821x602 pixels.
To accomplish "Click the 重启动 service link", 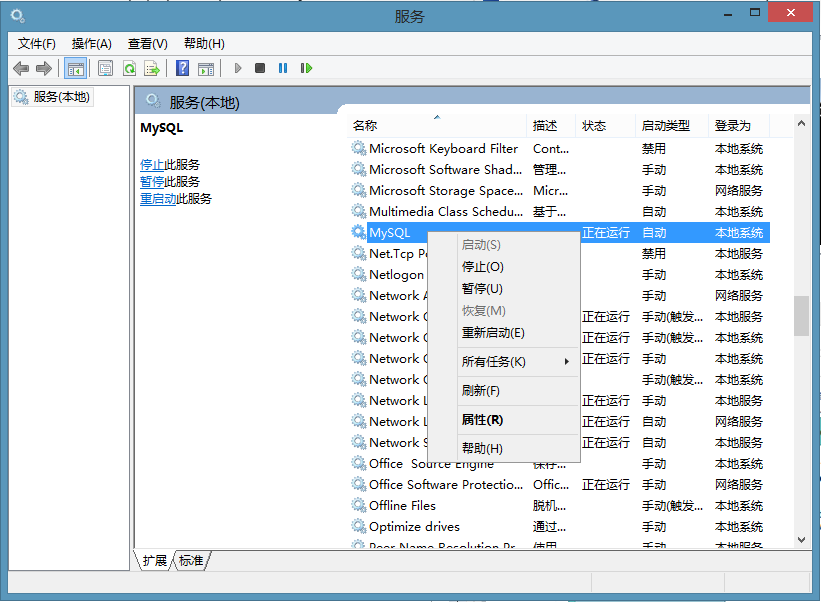I will [158, 199].
